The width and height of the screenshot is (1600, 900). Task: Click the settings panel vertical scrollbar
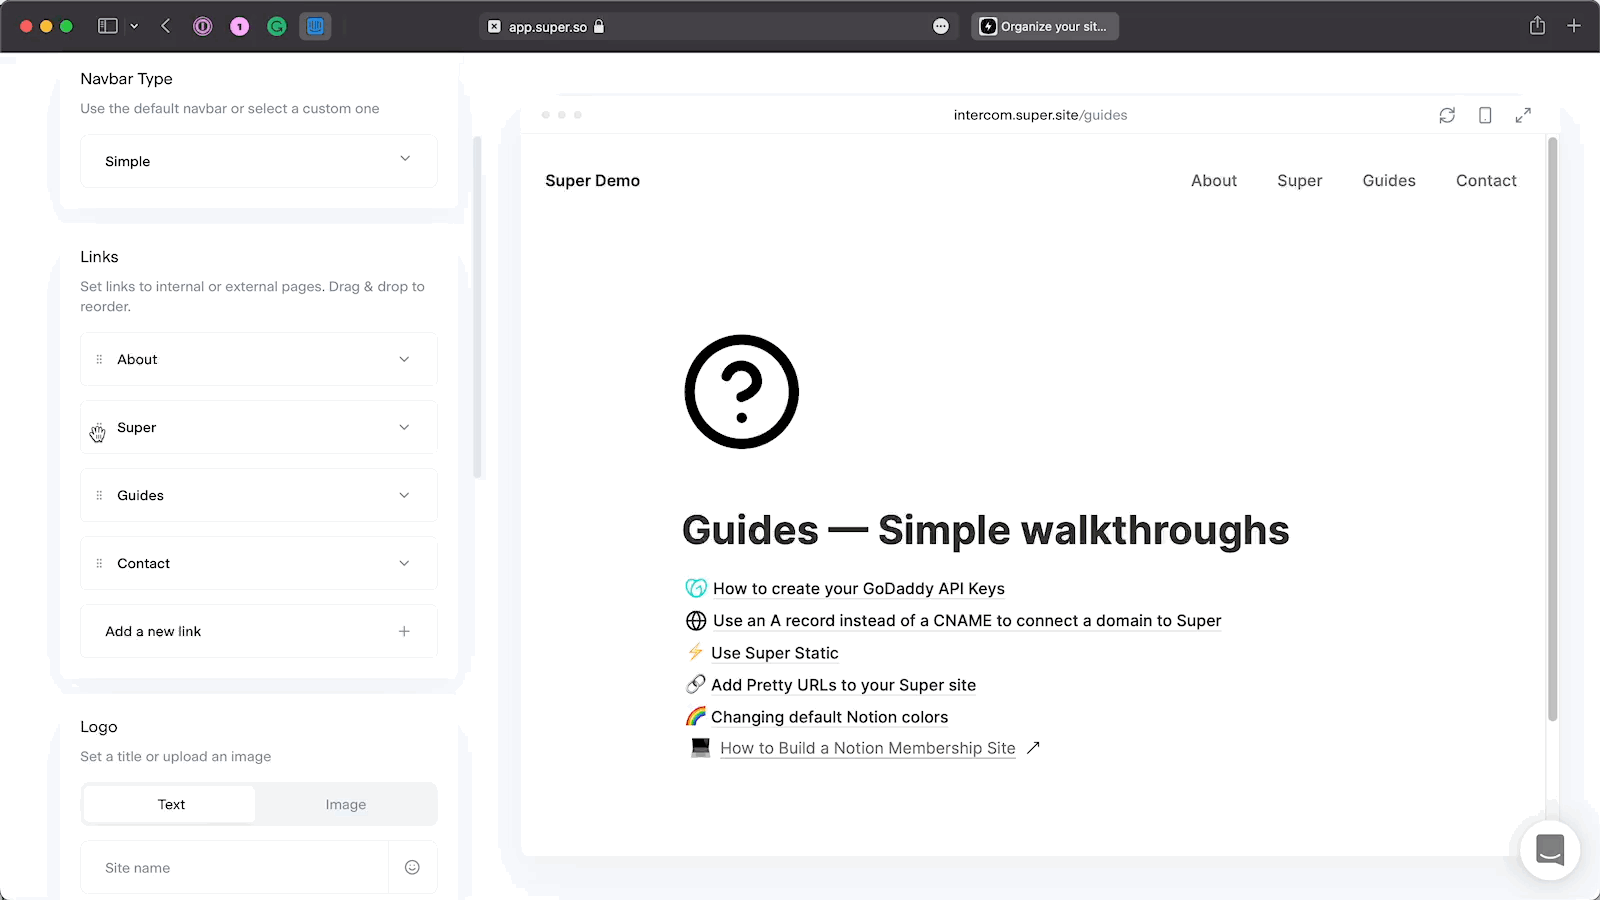tap(478, 307)
